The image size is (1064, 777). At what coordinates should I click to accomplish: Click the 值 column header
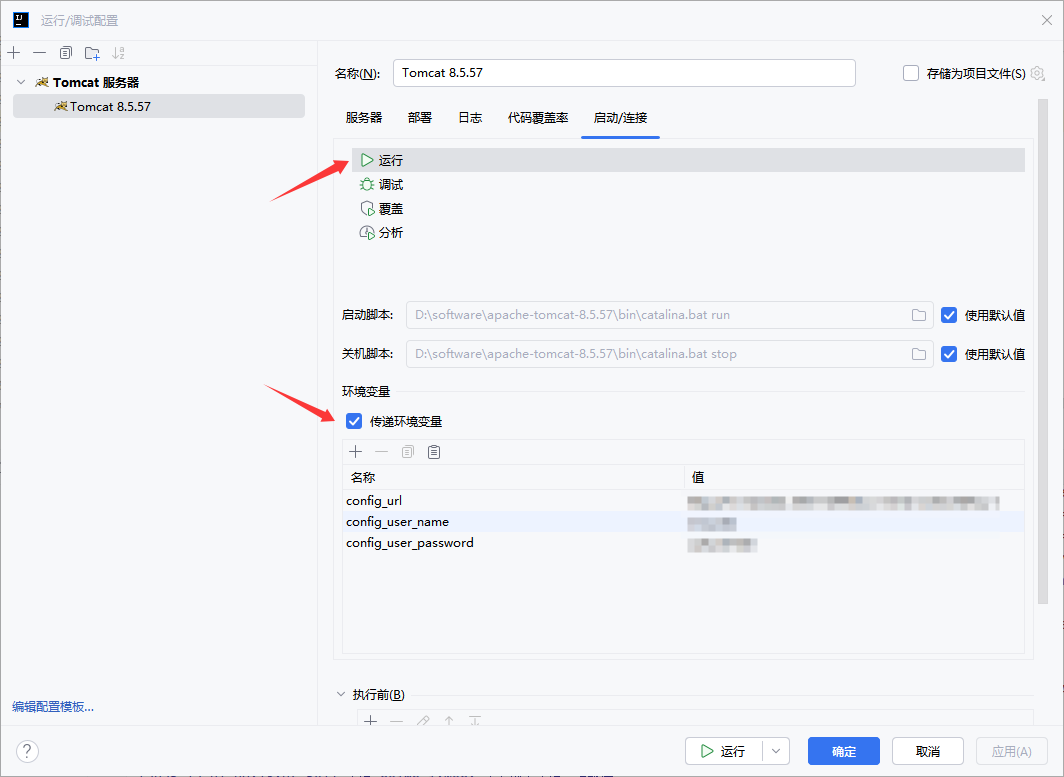pyautogui.click(x=854, y=477)
